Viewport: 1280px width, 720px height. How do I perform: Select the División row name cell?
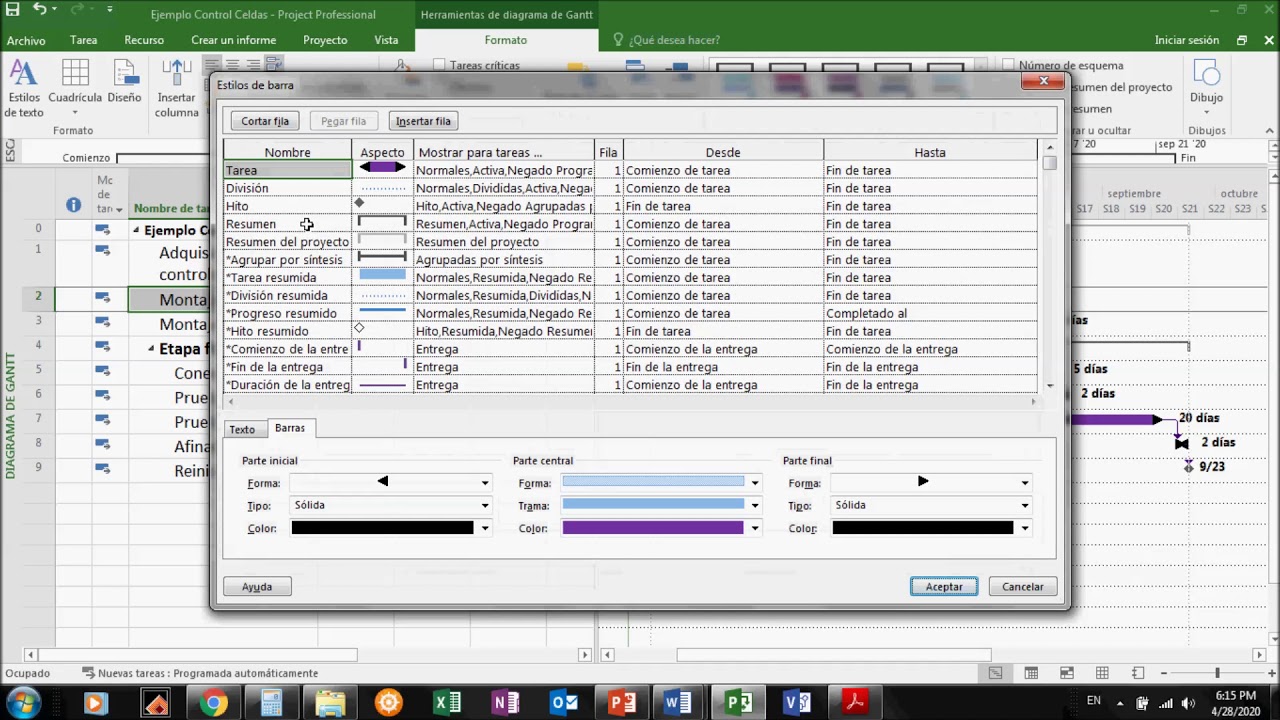[x=287, y=188]
